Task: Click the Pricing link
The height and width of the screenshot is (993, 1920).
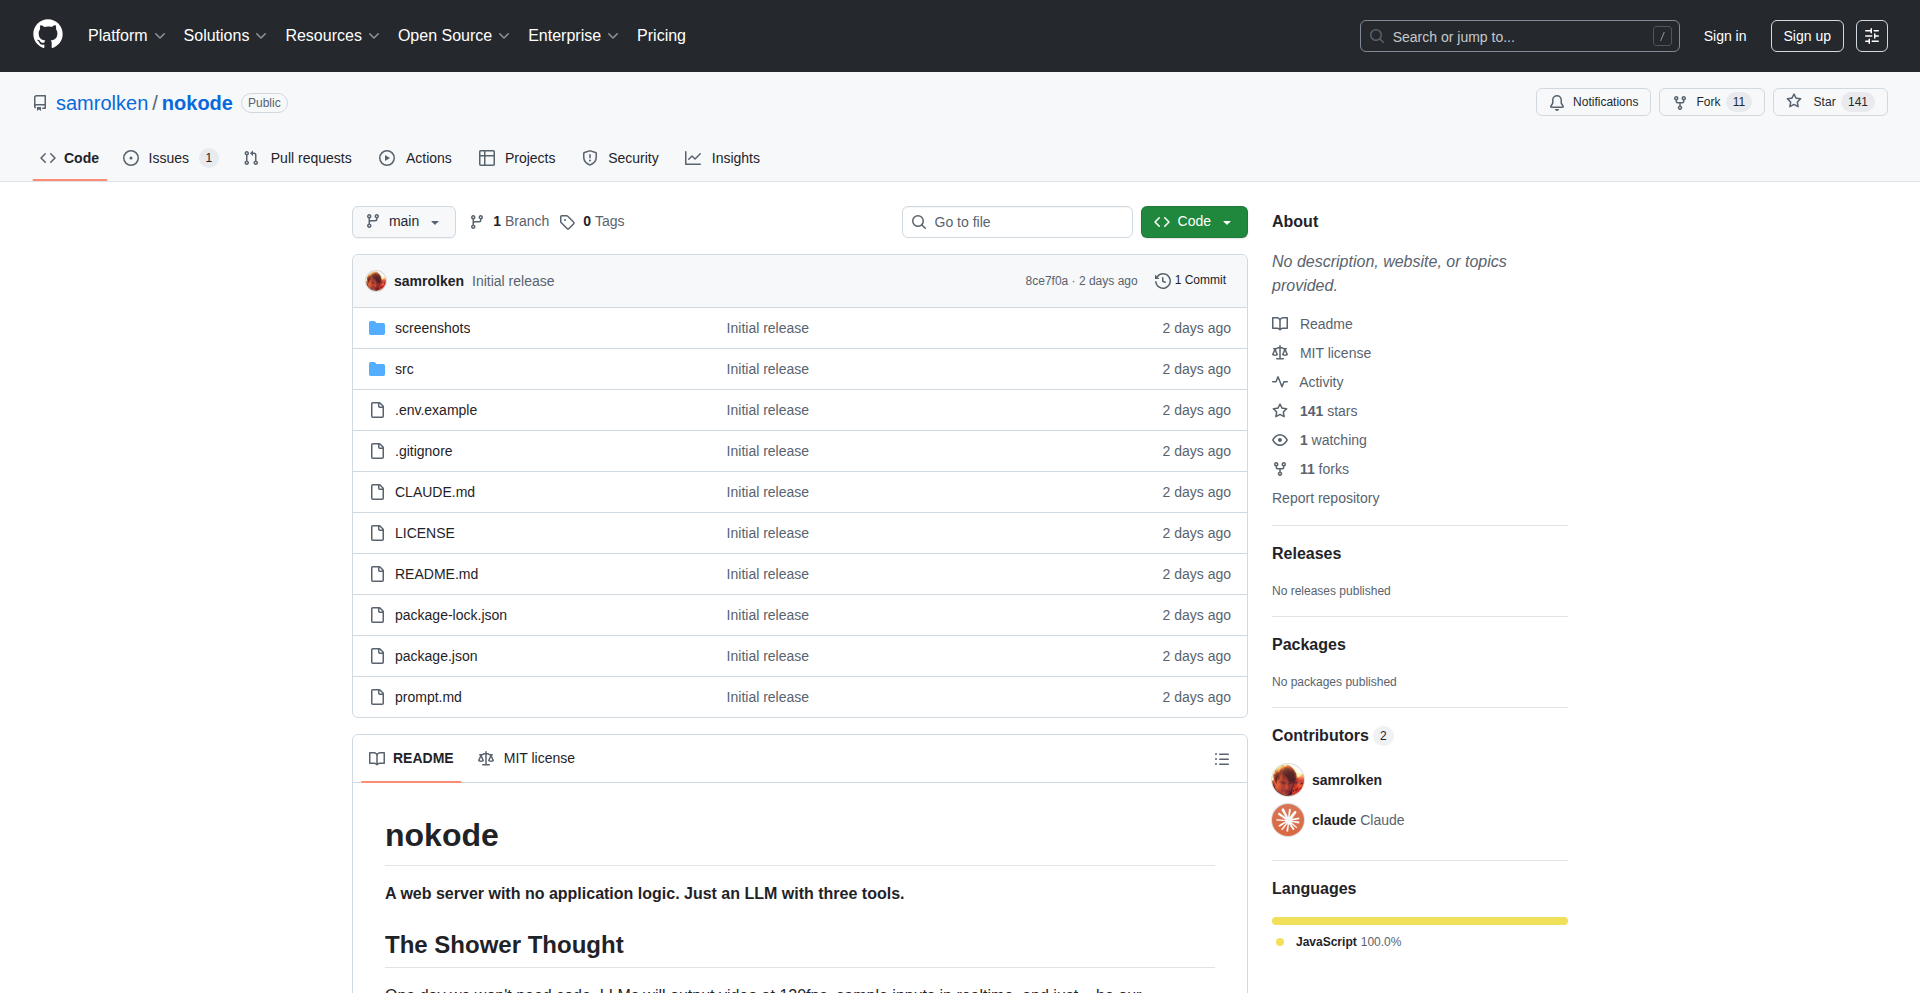Action: (x=661, y=36)
